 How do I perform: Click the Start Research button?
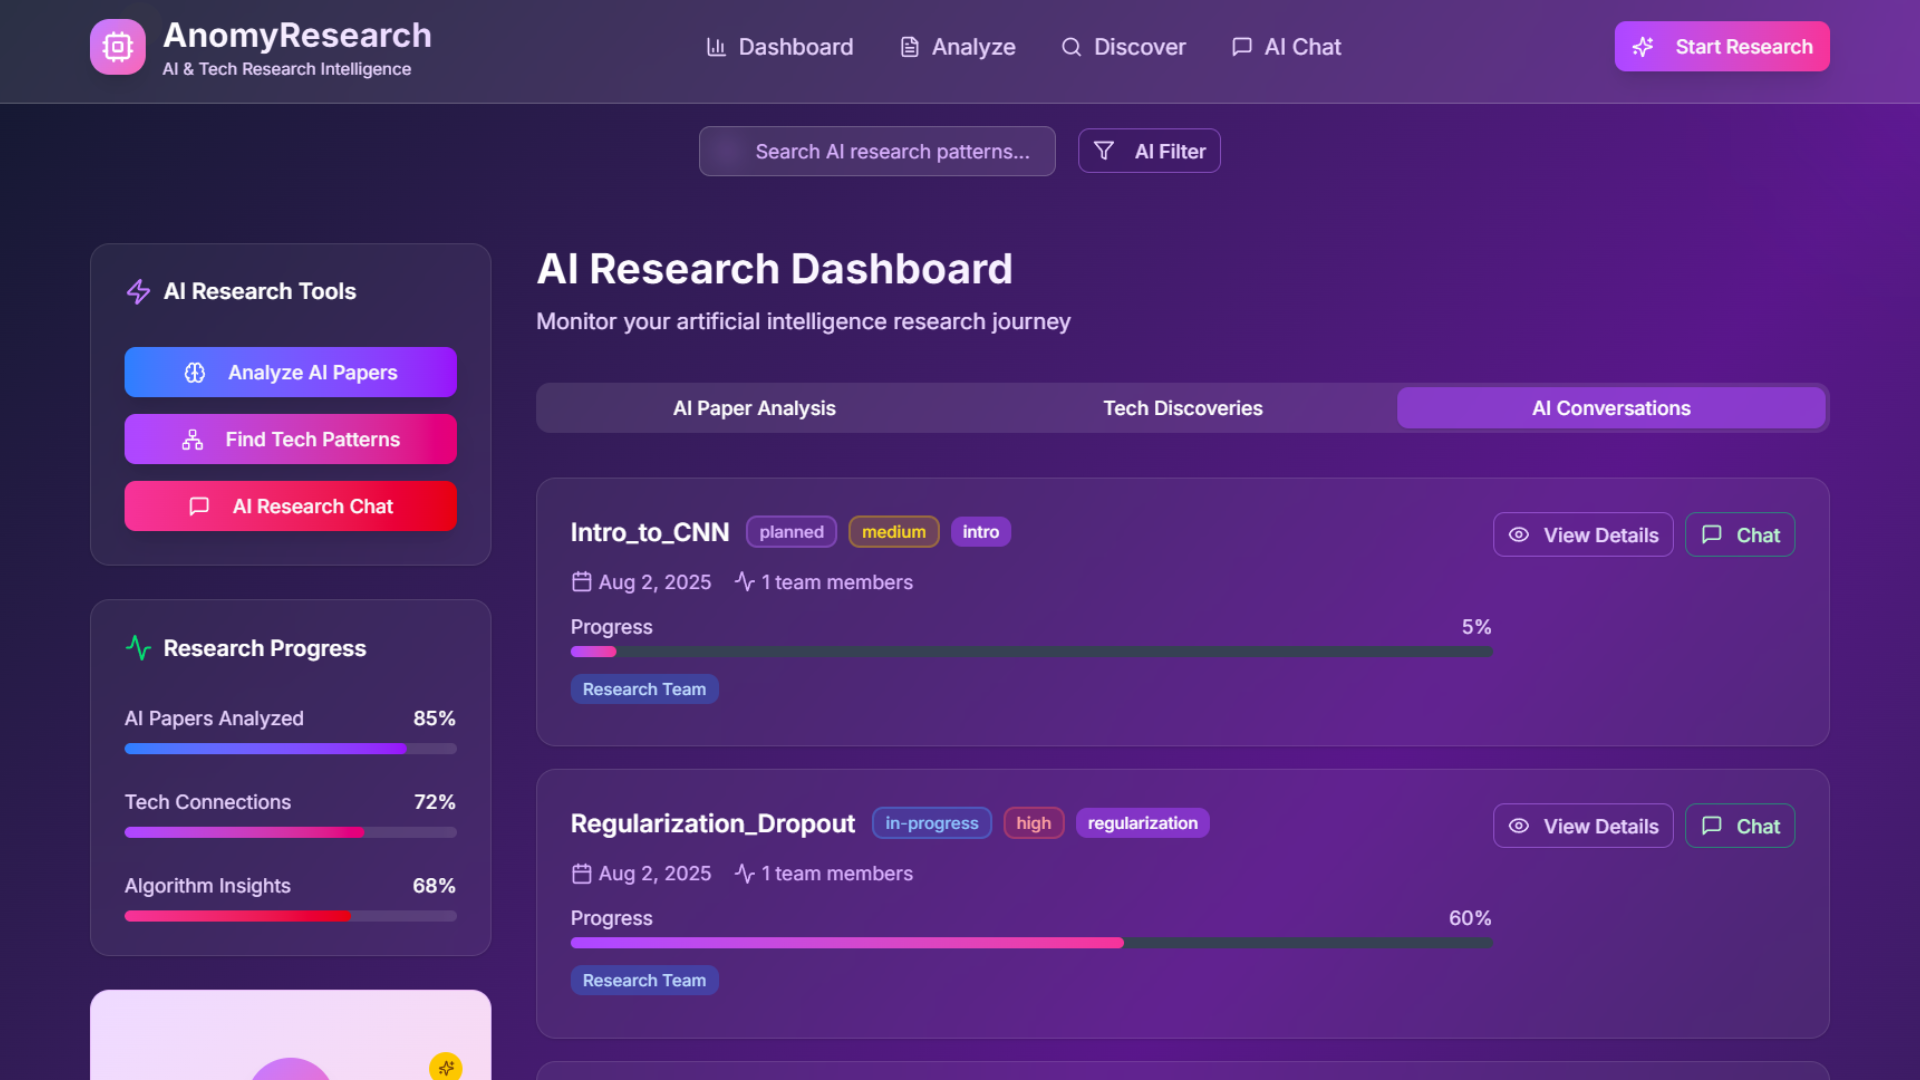(x=1722, y=47)
